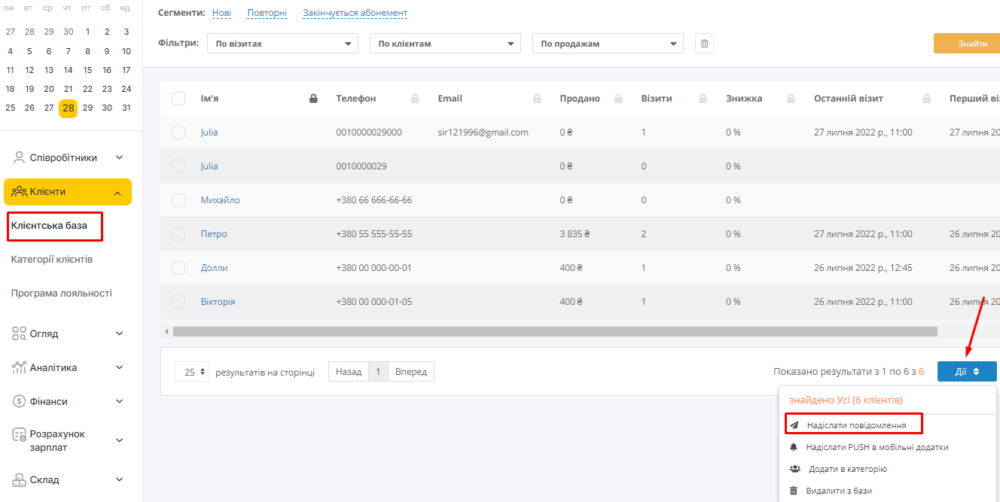Click the lock icon beside Телефон header
Image resolution: width=1000 pixels, height=502 pixels.
click(414, 99)
